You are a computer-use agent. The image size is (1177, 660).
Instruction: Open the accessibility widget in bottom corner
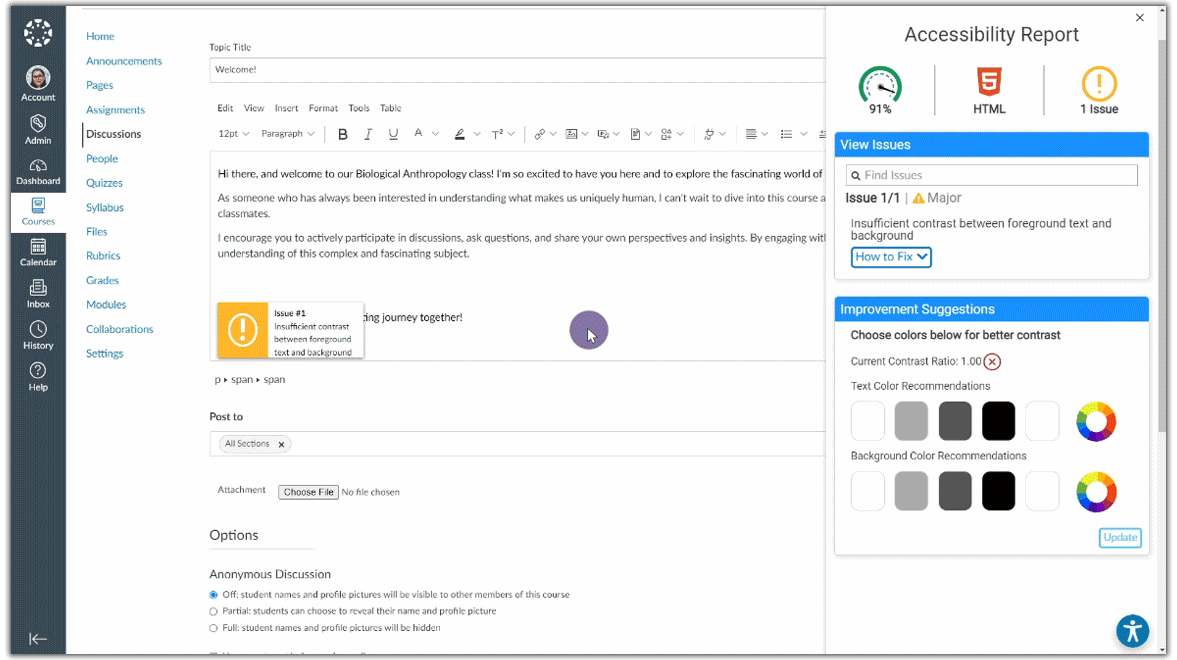point(1132,631)
